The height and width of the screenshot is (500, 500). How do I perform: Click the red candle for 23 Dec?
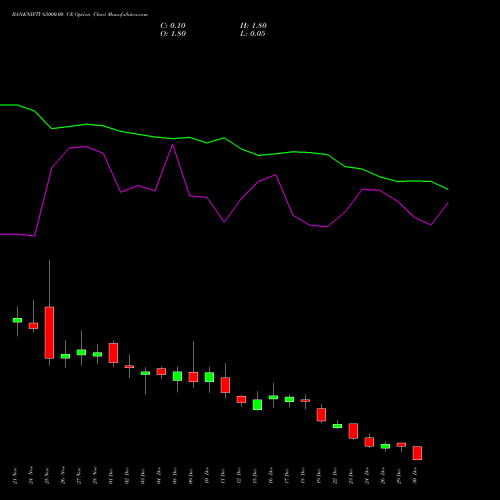pos(353,431)
